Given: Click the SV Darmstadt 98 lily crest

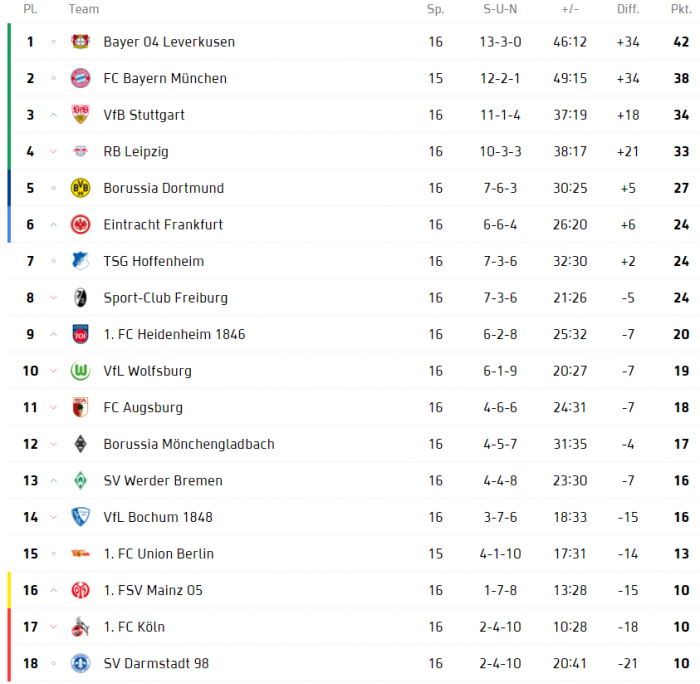Looking at the screenshot, I should click(x=80, y=663).
